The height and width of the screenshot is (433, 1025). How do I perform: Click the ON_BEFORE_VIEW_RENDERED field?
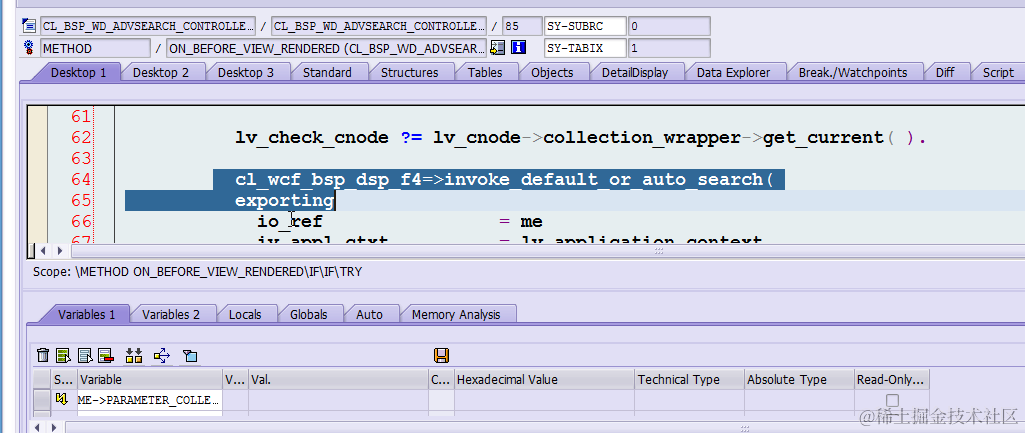coord(327,48)
